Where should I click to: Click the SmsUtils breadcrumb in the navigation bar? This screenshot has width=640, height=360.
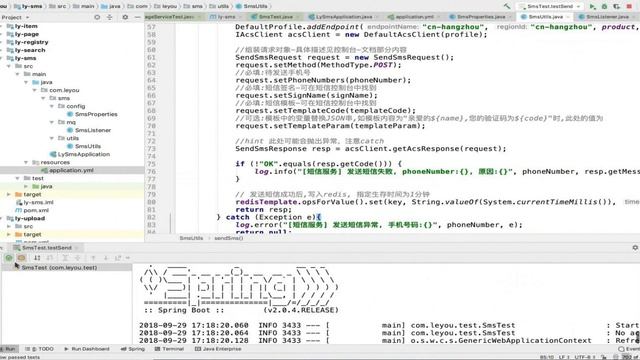click(x=251, y=6)
